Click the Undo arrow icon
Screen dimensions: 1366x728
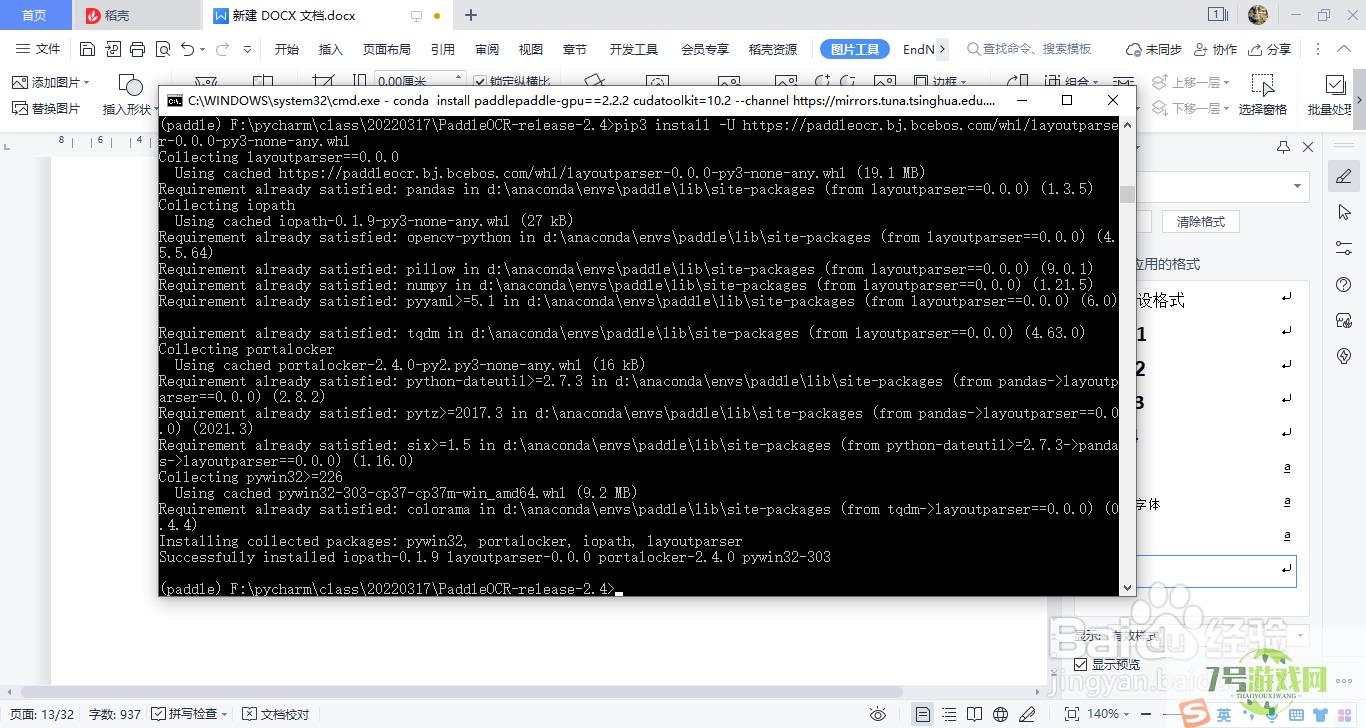tap(188, 49)
